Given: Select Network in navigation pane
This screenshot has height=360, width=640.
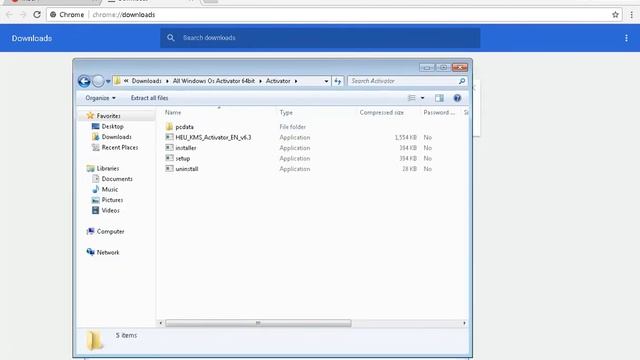Looking at the screenshot, I should click(x=108, y=252).
